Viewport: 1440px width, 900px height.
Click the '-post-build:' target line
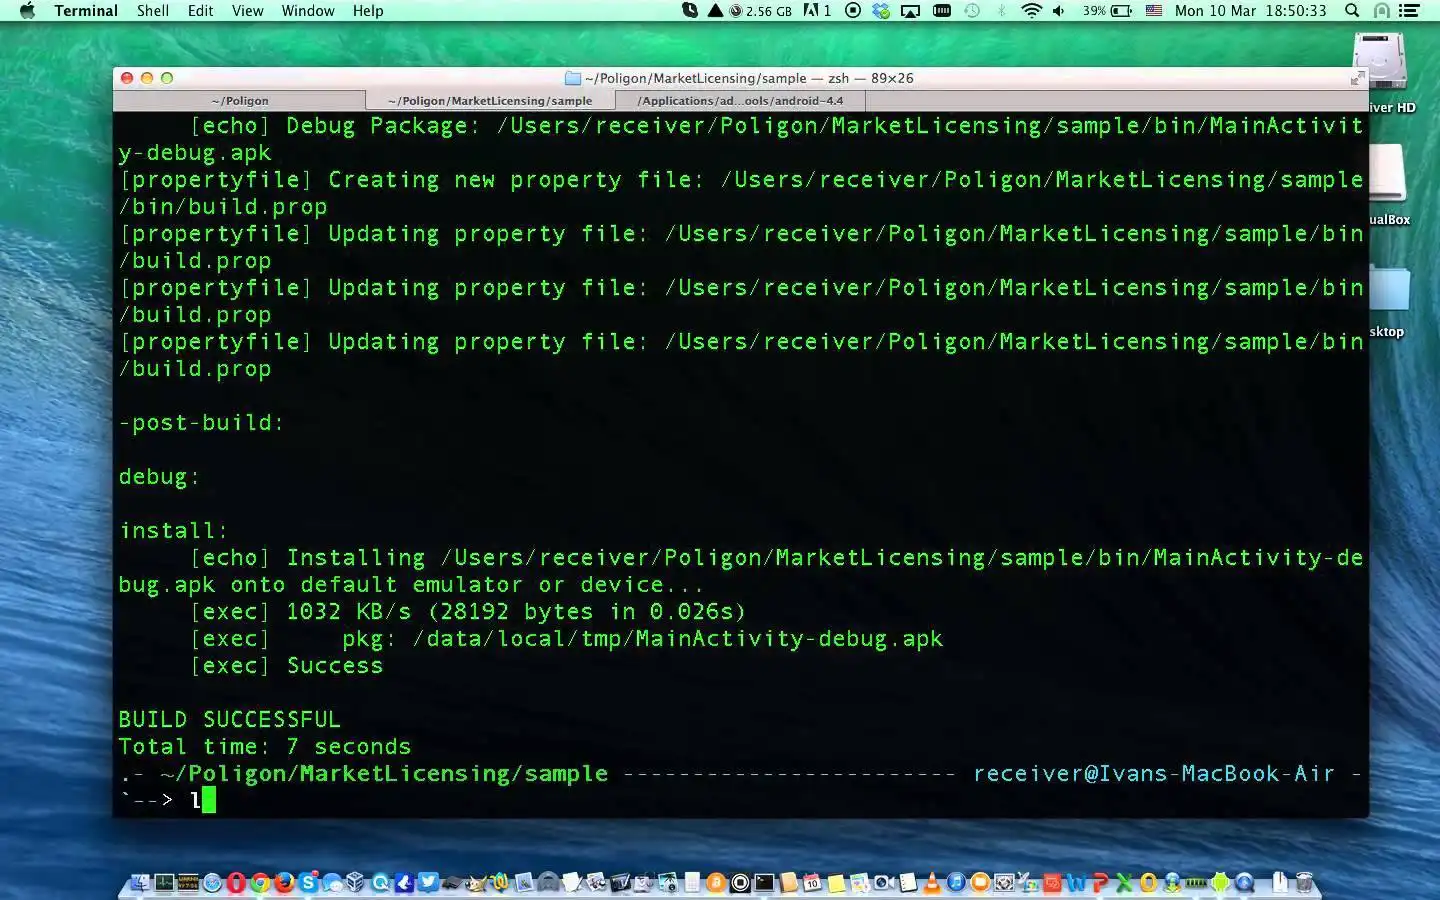point(201,423)
